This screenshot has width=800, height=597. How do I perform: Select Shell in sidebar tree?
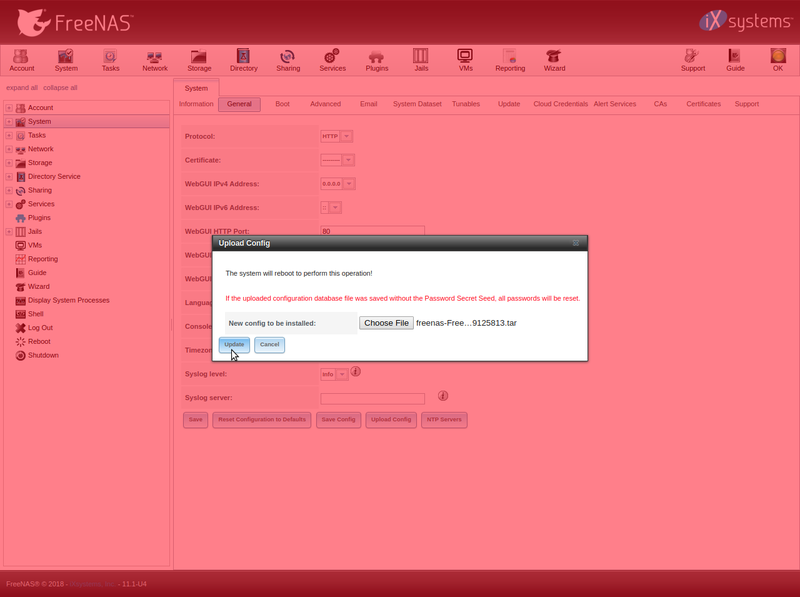tap(35, 314)
